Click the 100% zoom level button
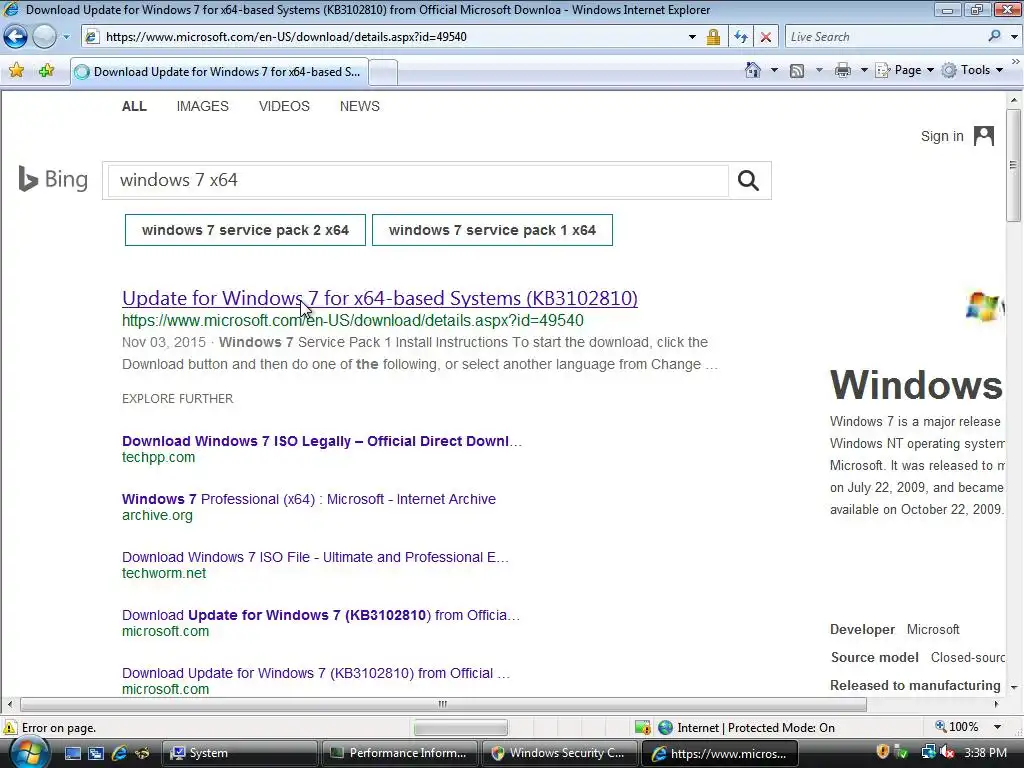Image resolution: width=1024 pixels, height=768 pixels. pyautogui.click(x=957, y=727)
